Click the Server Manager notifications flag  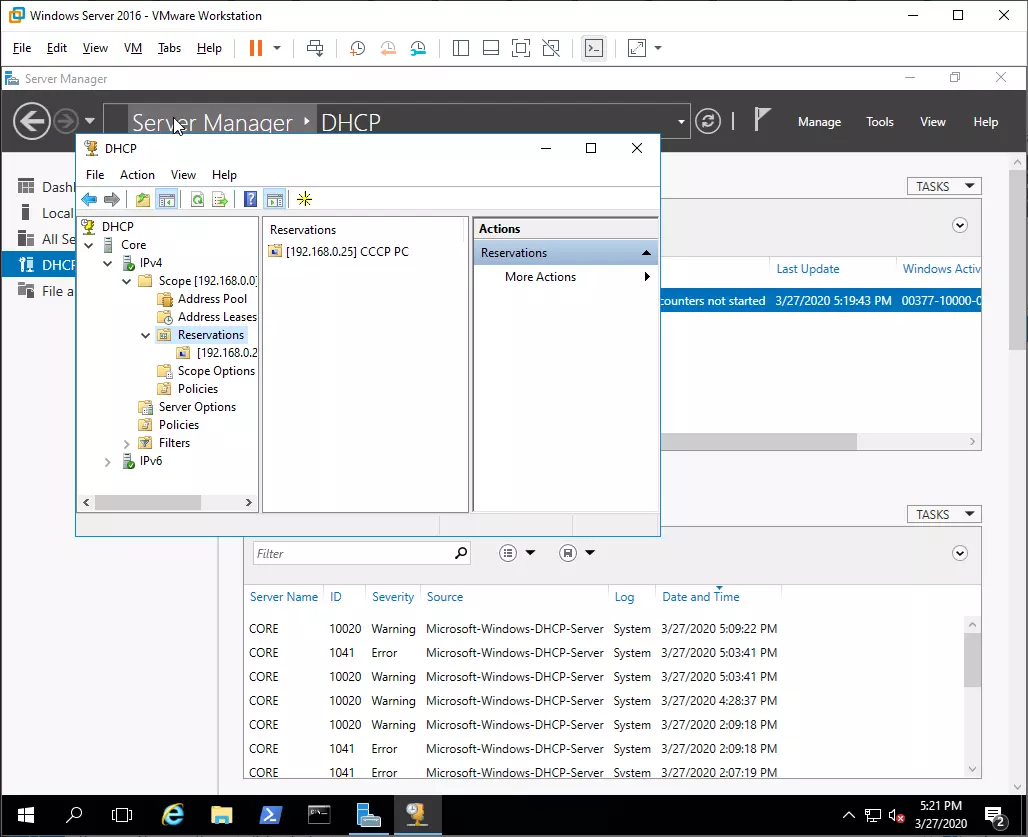762,121
